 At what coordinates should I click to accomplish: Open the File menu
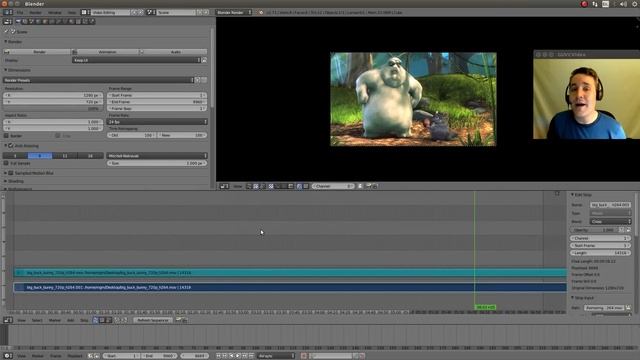pyautogui.click(x=20, y=12)
